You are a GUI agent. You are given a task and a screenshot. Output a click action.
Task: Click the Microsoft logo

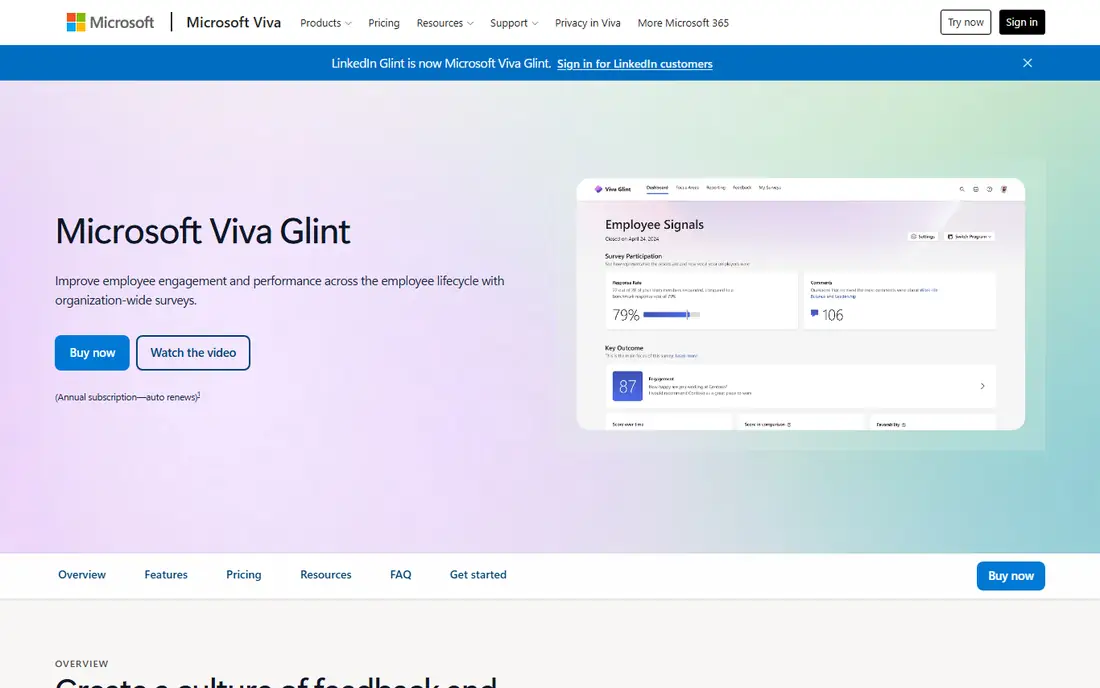(x=110, y=22)
